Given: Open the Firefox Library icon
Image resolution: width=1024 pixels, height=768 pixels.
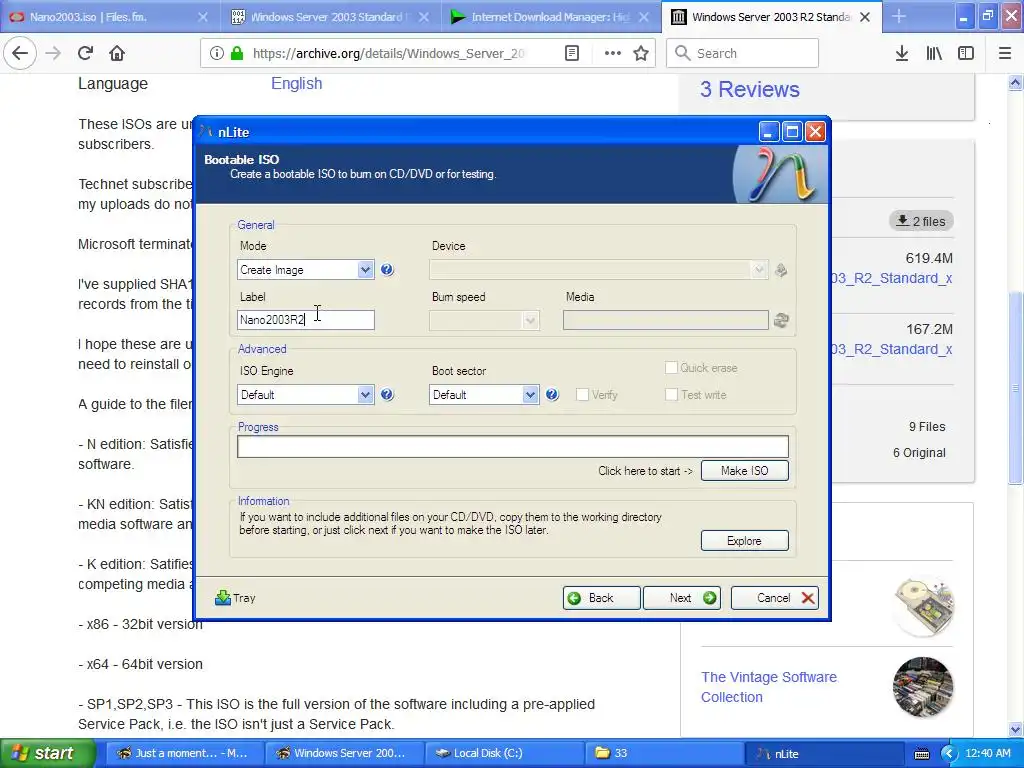Looking at the screenshot, I should tap(934, 53).
